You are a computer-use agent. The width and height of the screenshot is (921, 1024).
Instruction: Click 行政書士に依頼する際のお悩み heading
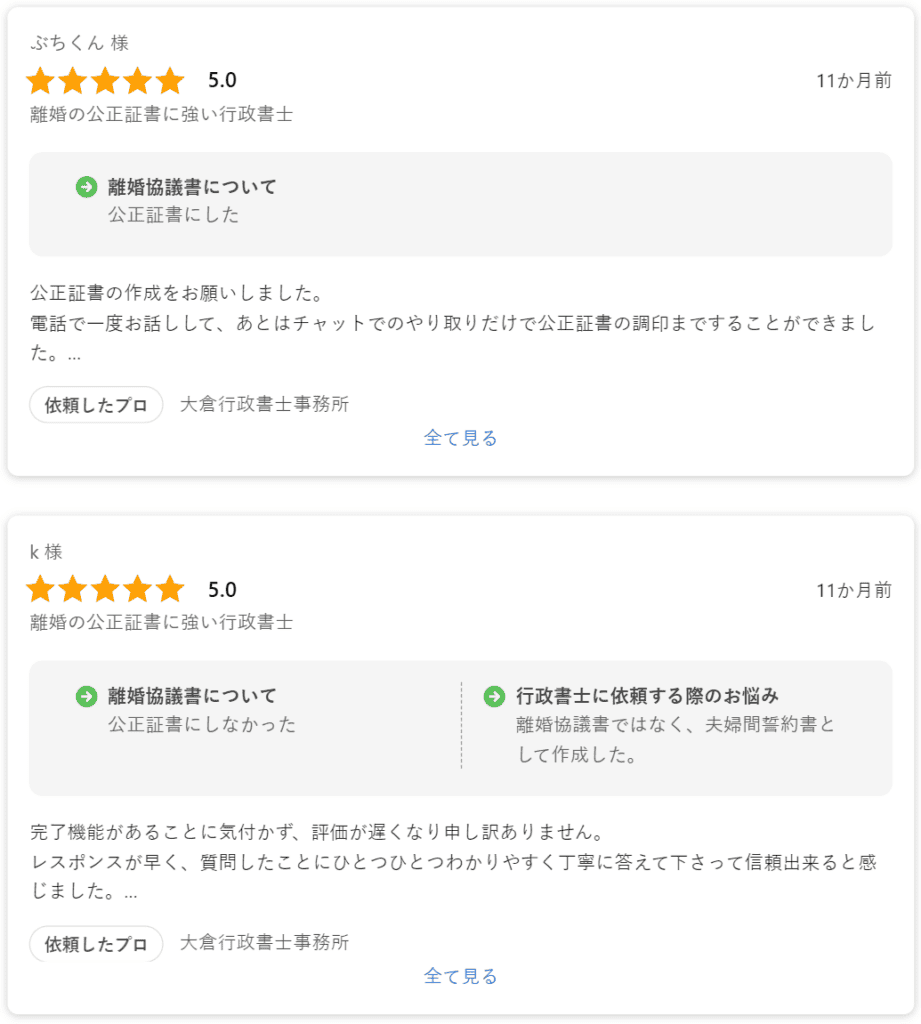click(x=647, y=696)
